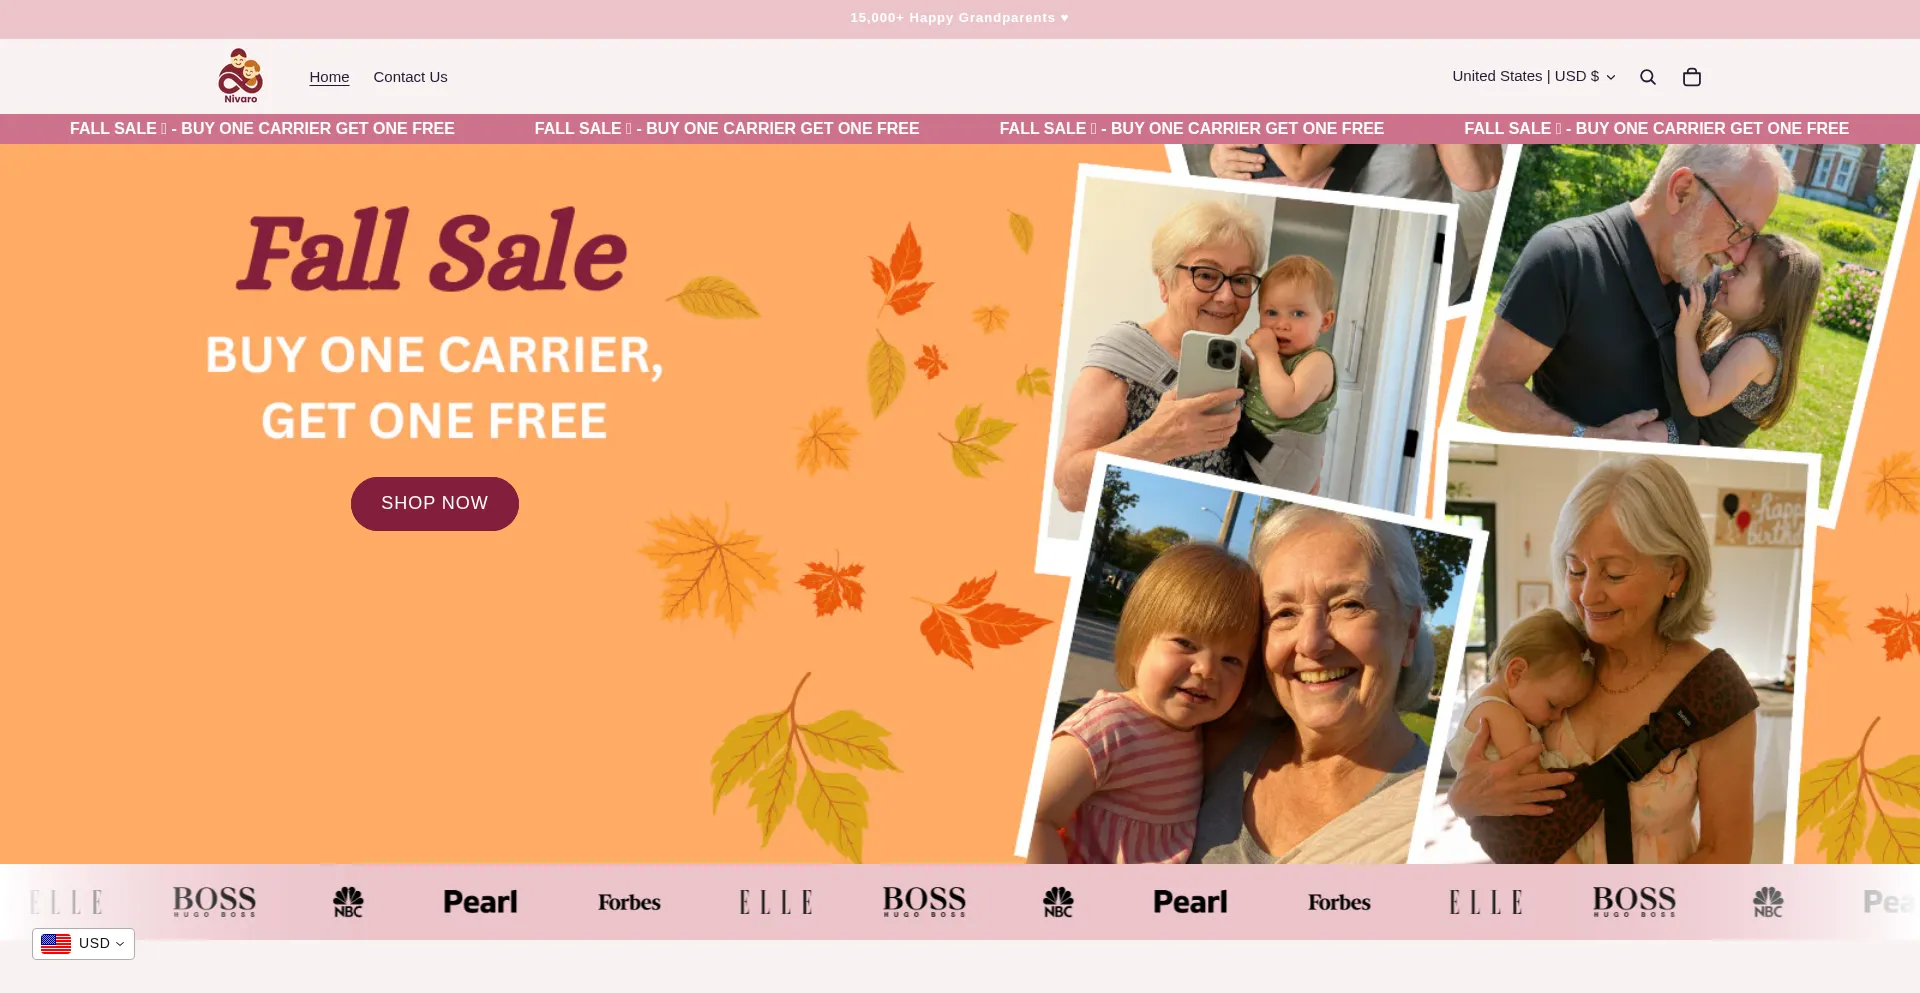This screenshot has height=993, width=1920.
Task: Click the chevron next to USD $
Action: 1611,77
